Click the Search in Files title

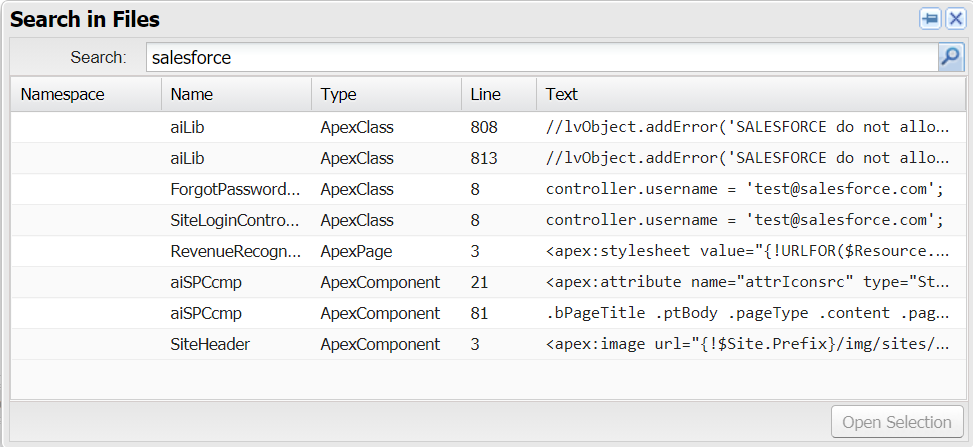click(85, 20)
